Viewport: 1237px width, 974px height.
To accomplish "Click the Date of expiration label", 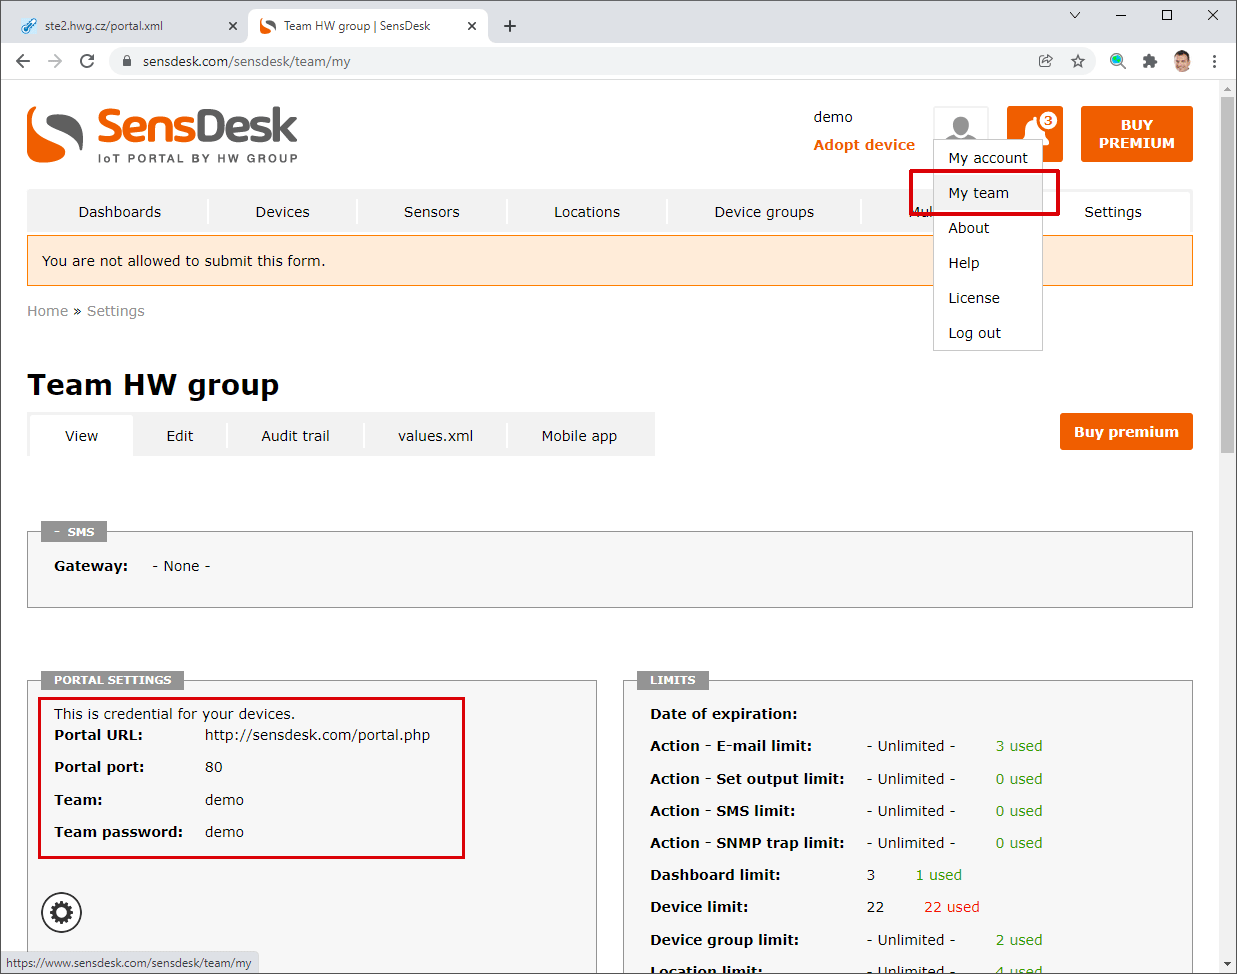I will [x=724, y=714].
